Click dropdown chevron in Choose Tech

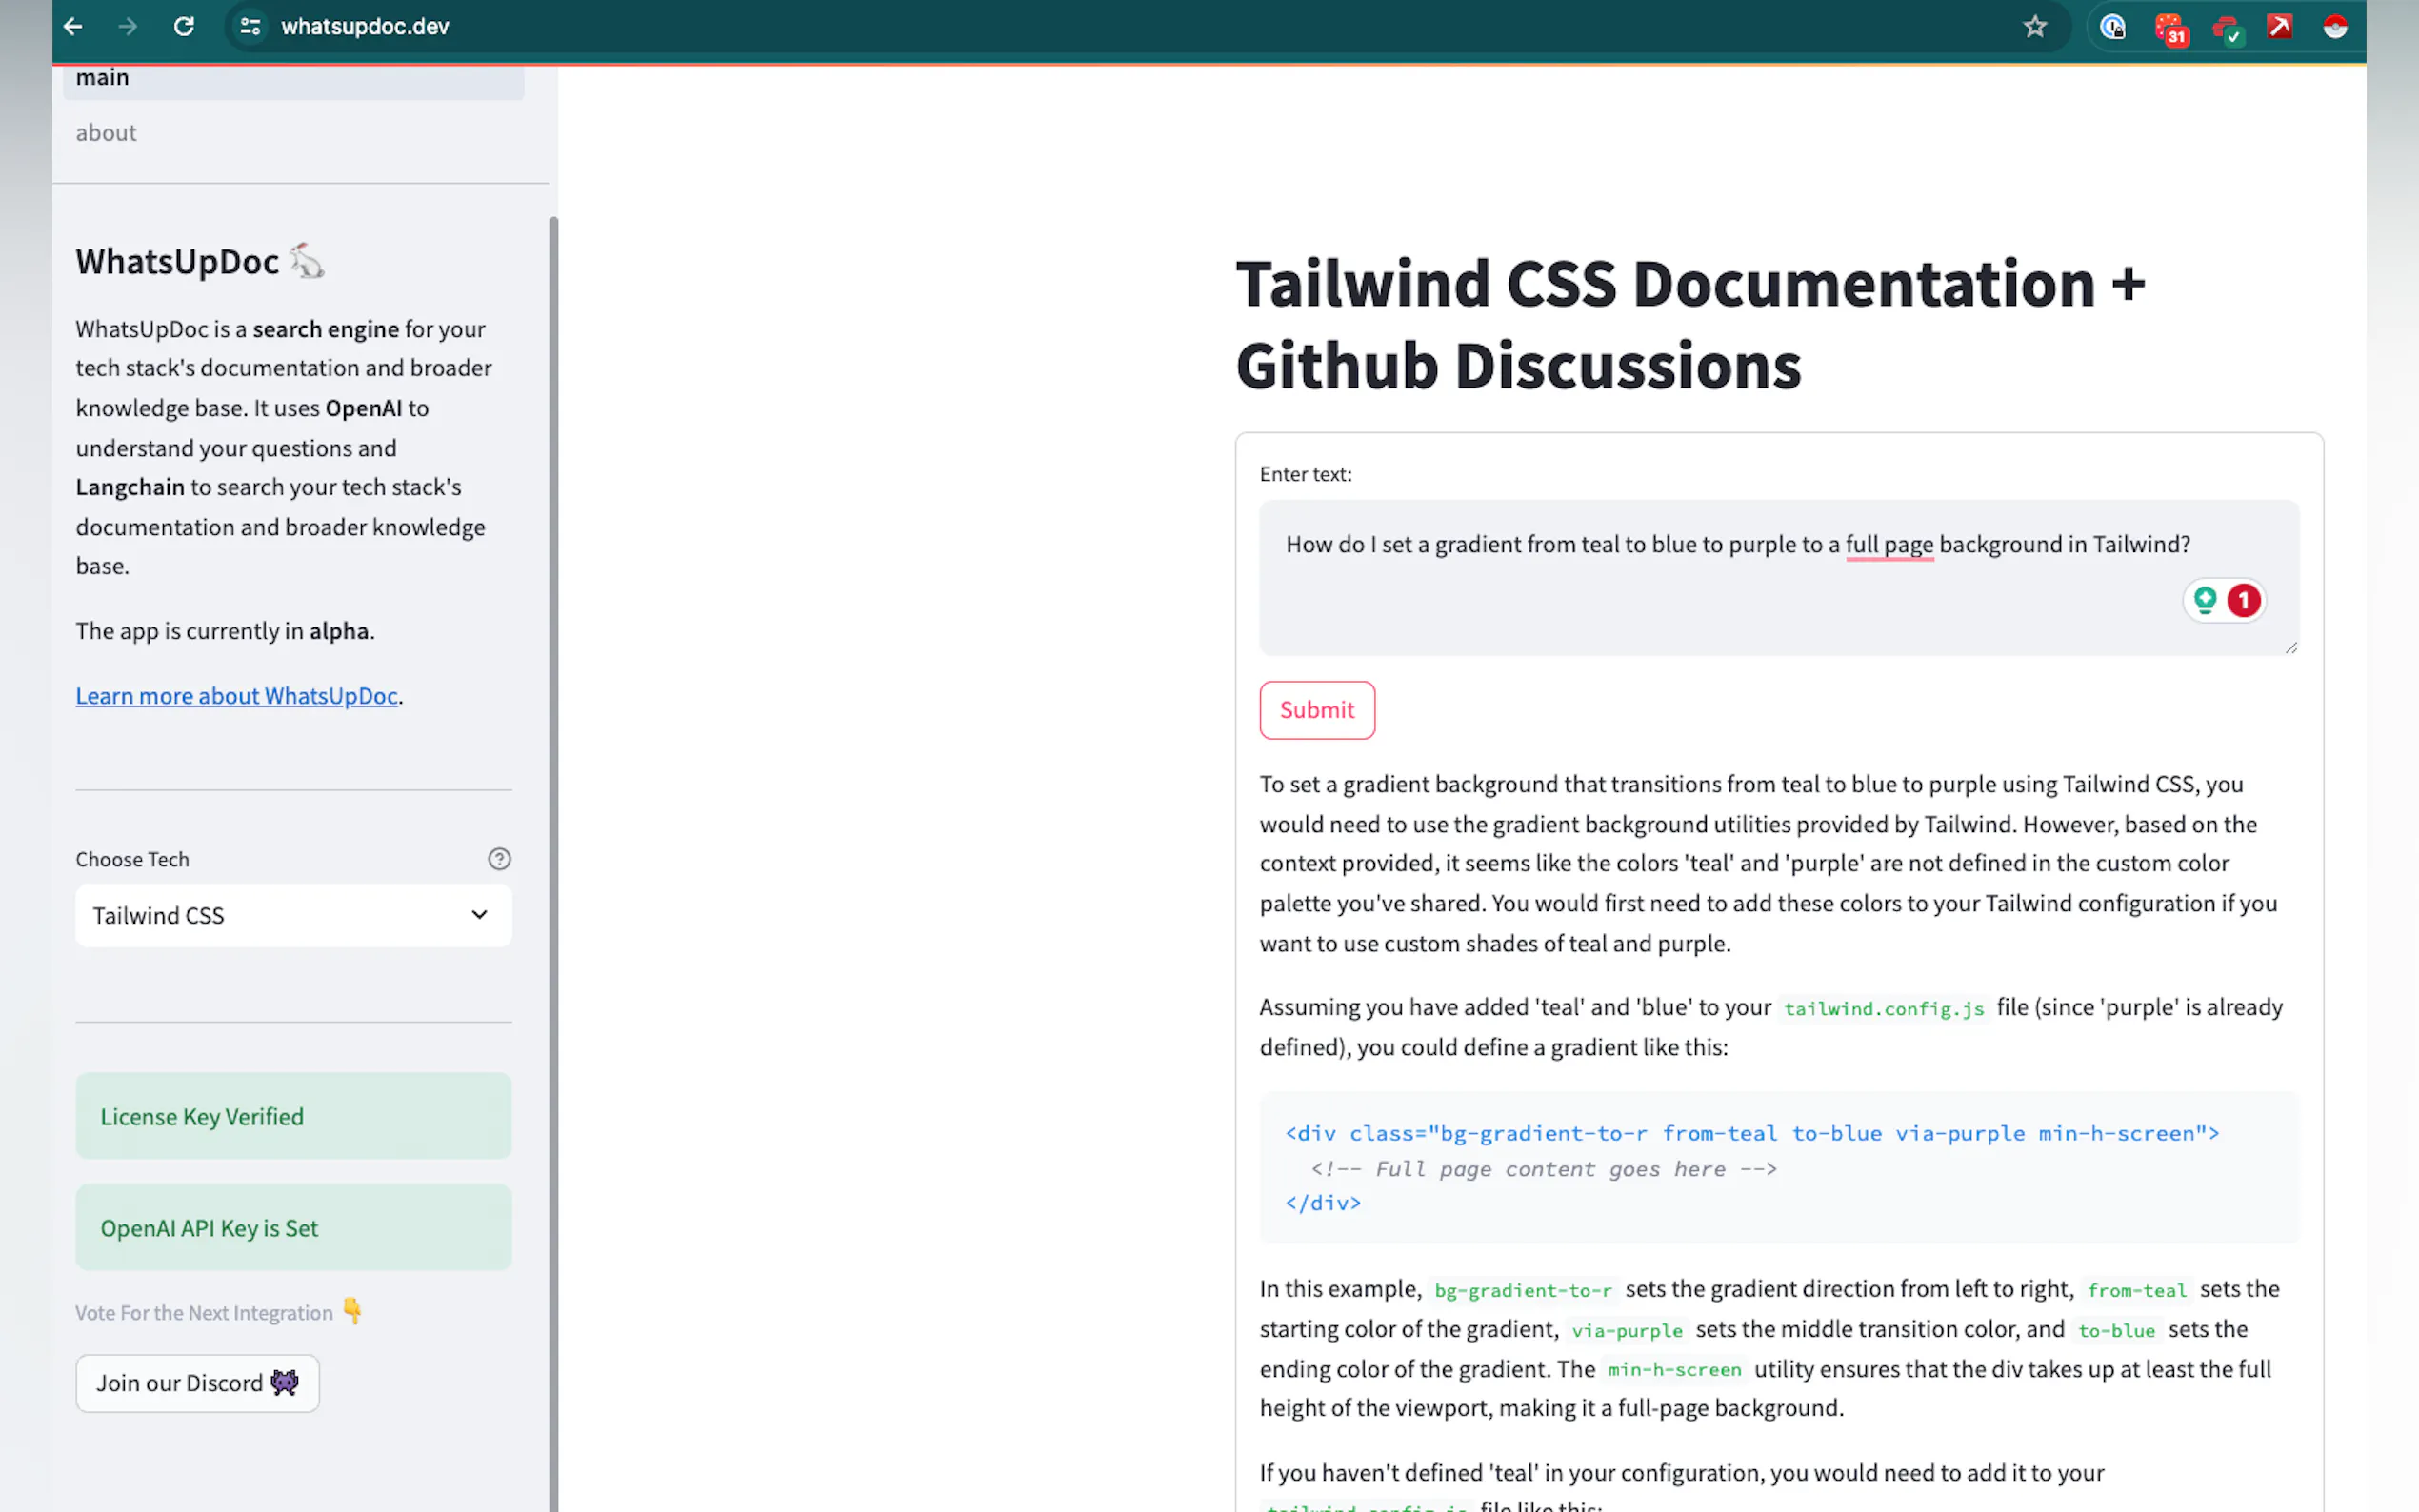(x=480, y=915)
